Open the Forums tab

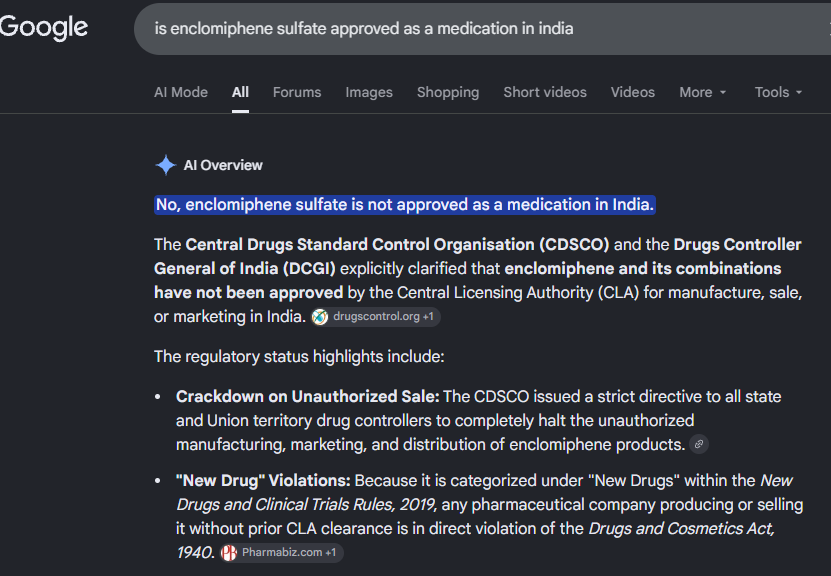[297, 92]
